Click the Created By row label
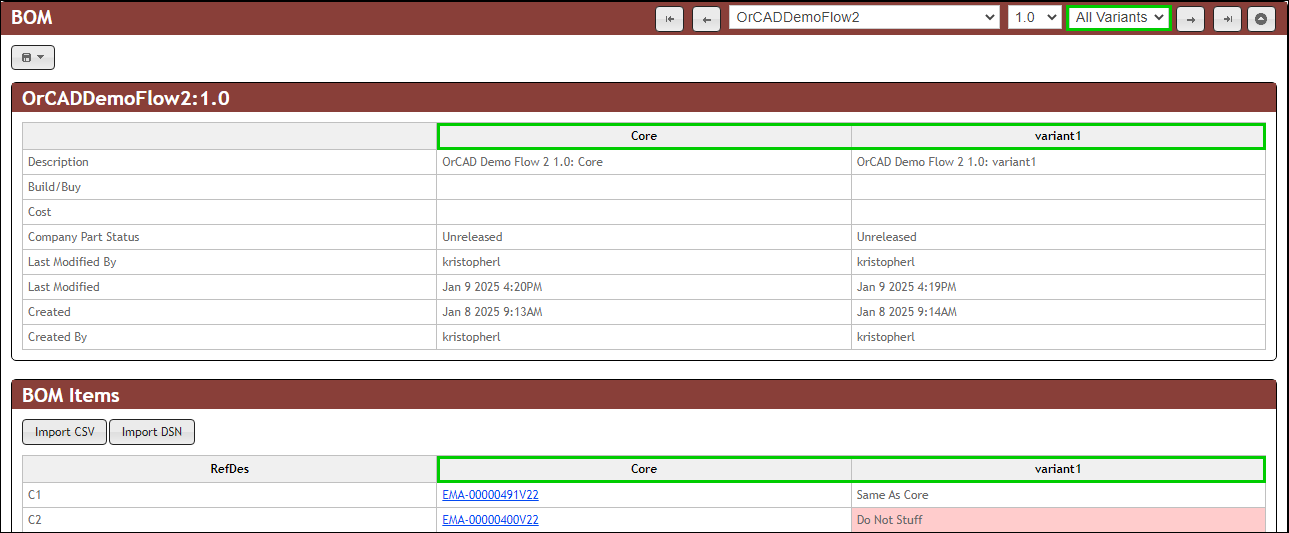 click(57, 337)
